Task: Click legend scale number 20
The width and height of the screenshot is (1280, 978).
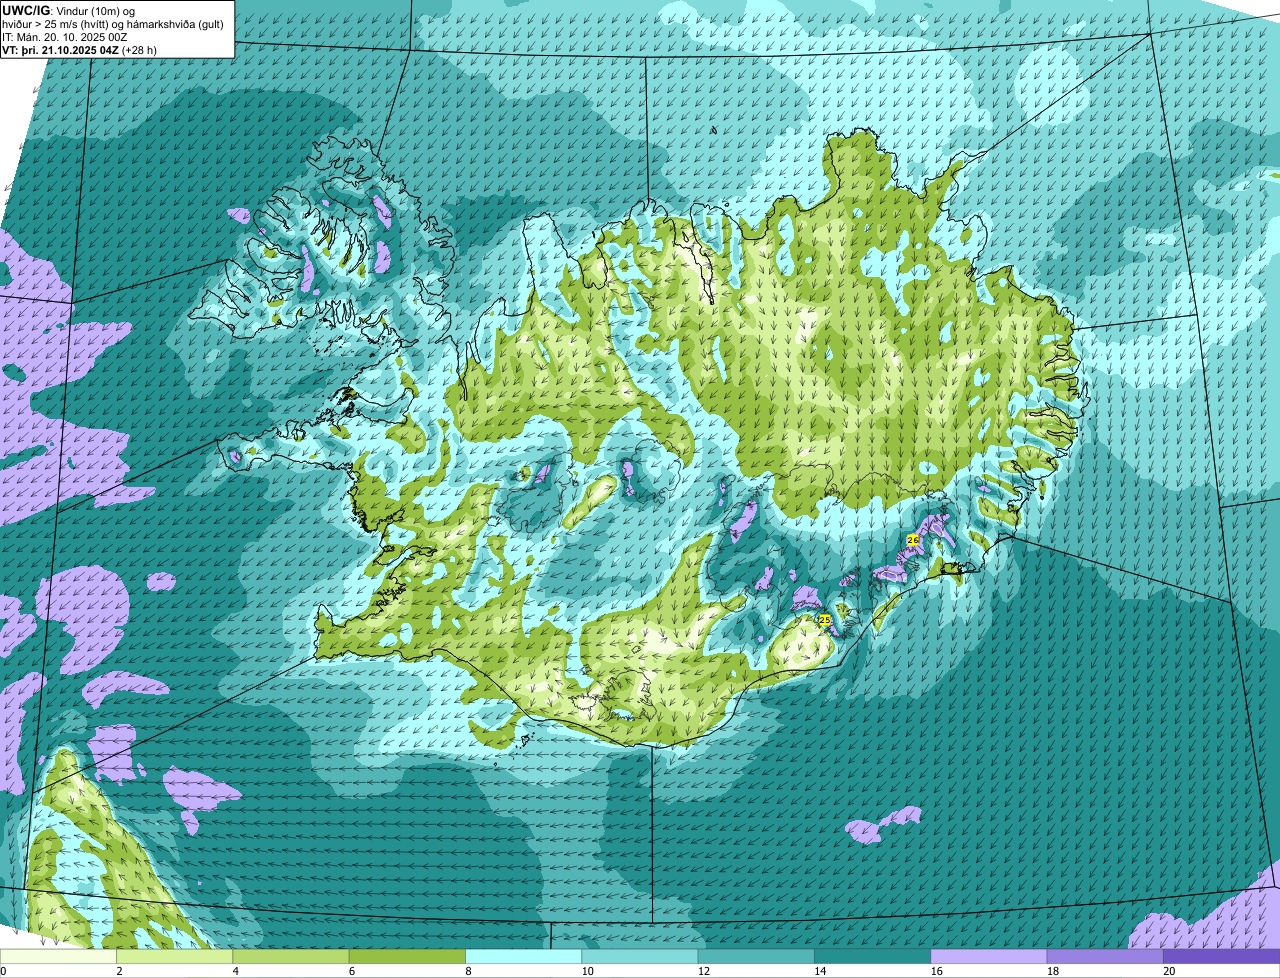Action: tap(1169, 971)
